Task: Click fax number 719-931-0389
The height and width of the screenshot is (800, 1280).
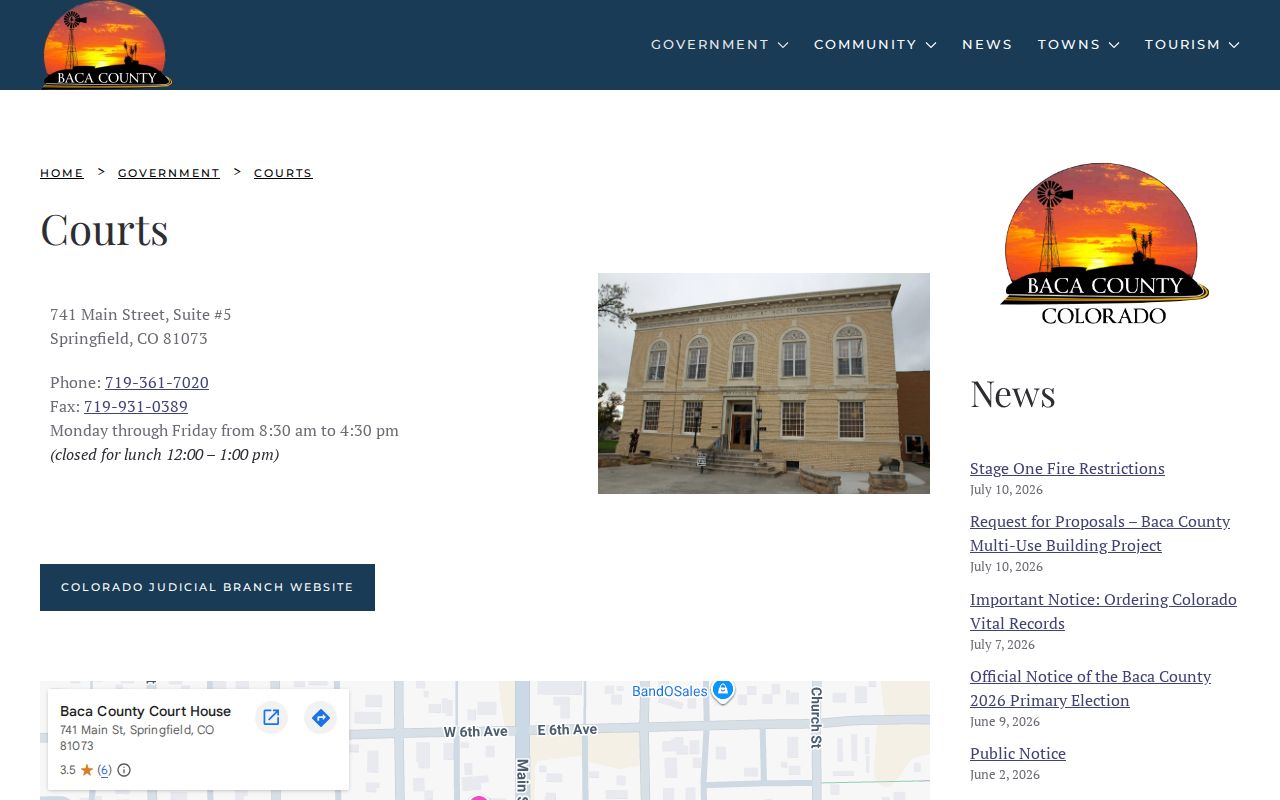Action: 136,406
